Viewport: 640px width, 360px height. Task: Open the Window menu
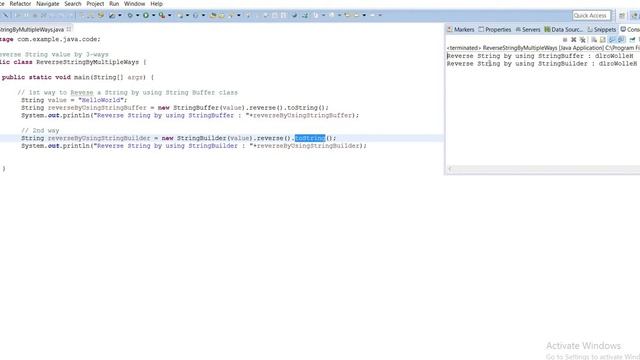click(x=134, y=4)
